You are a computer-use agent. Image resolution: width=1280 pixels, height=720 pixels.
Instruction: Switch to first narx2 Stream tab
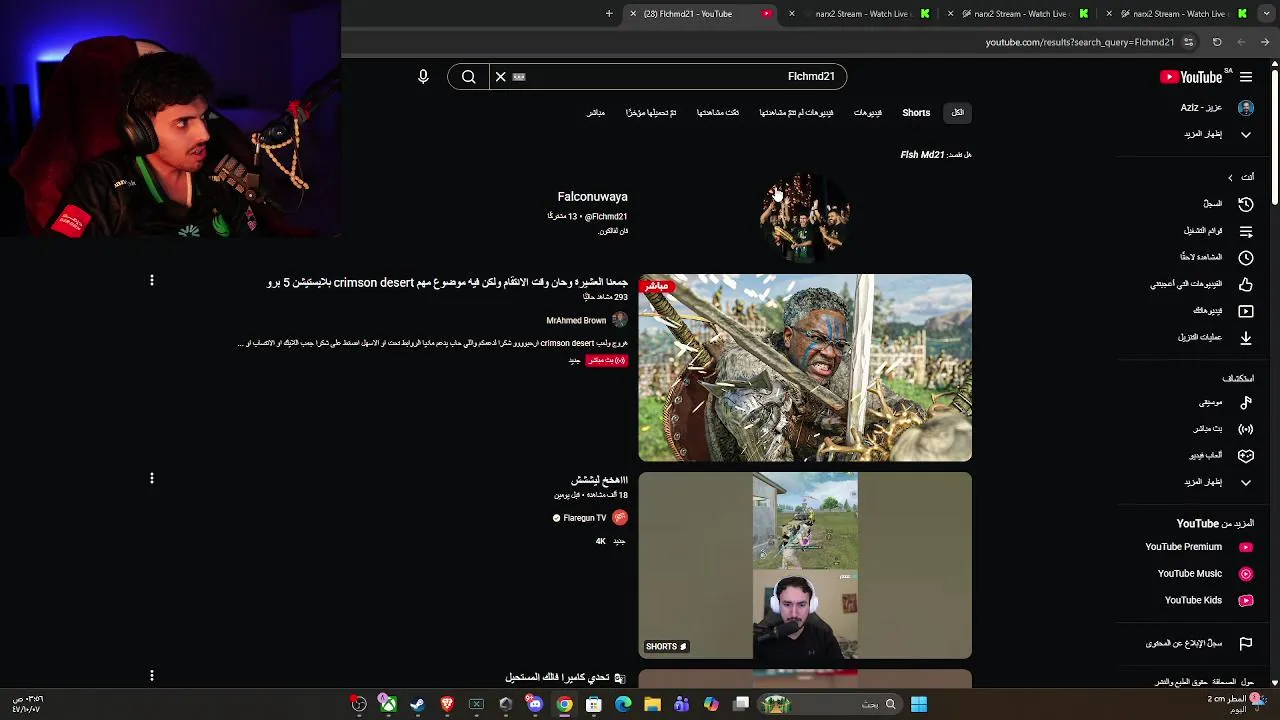[860, 14]
